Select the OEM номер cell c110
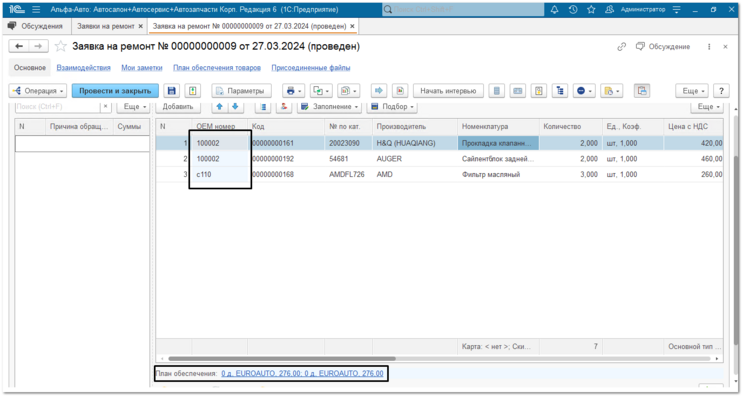This screenshot has height=397, width=743. (221, 174)
